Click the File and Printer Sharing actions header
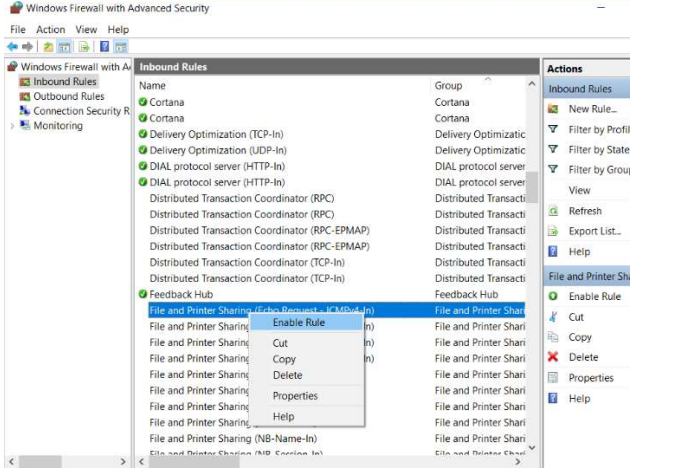 [x=587, y=276]
